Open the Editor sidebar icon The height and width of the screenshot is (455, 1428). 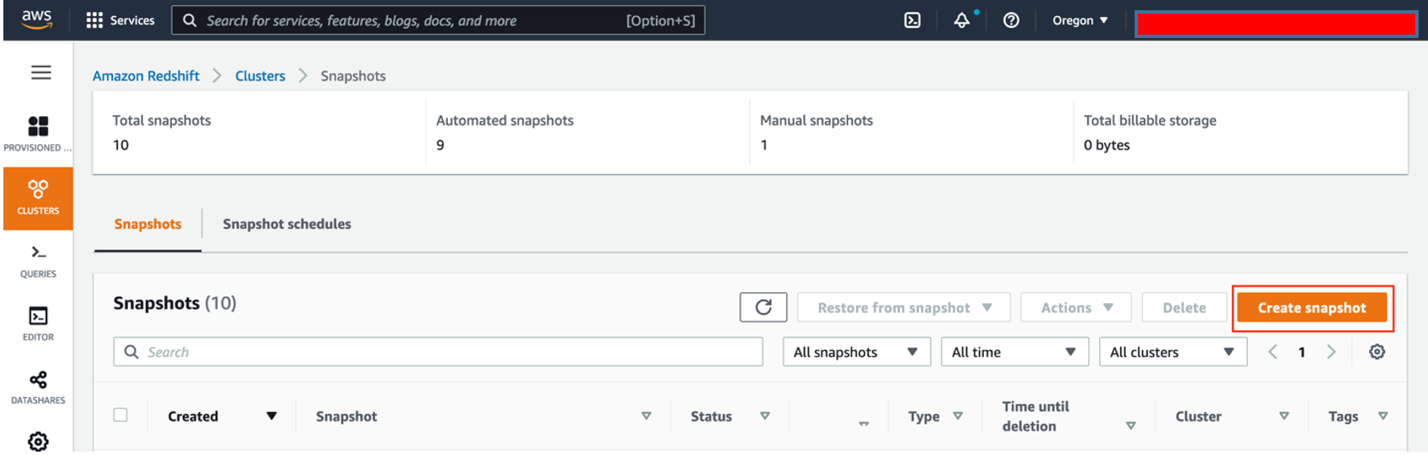point(38,324)
